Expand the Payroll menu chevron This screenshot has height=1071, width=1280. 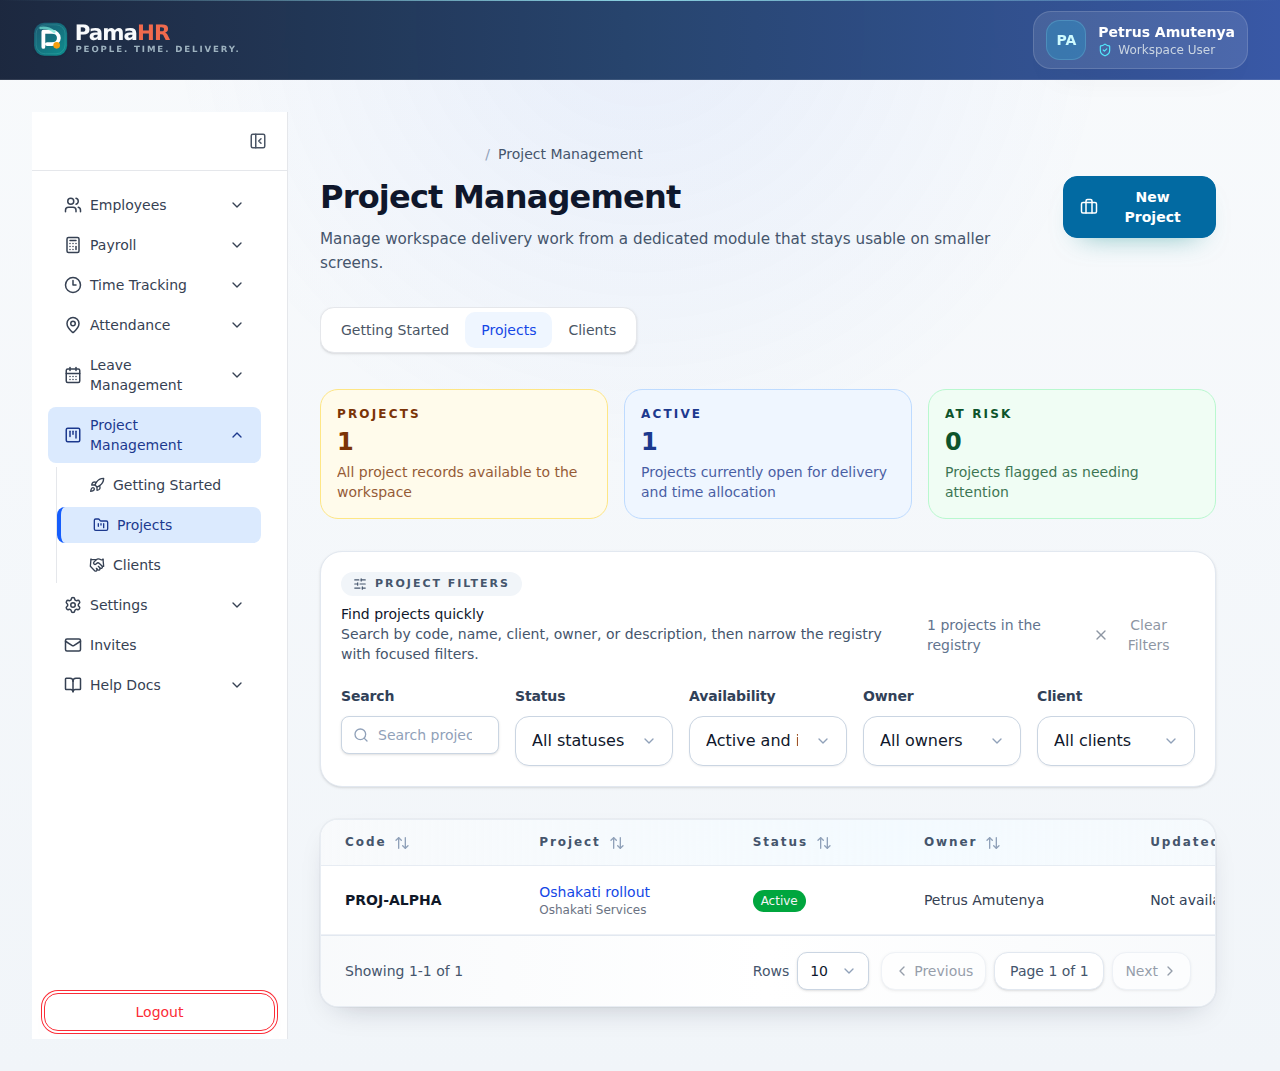tap(237, 245)
